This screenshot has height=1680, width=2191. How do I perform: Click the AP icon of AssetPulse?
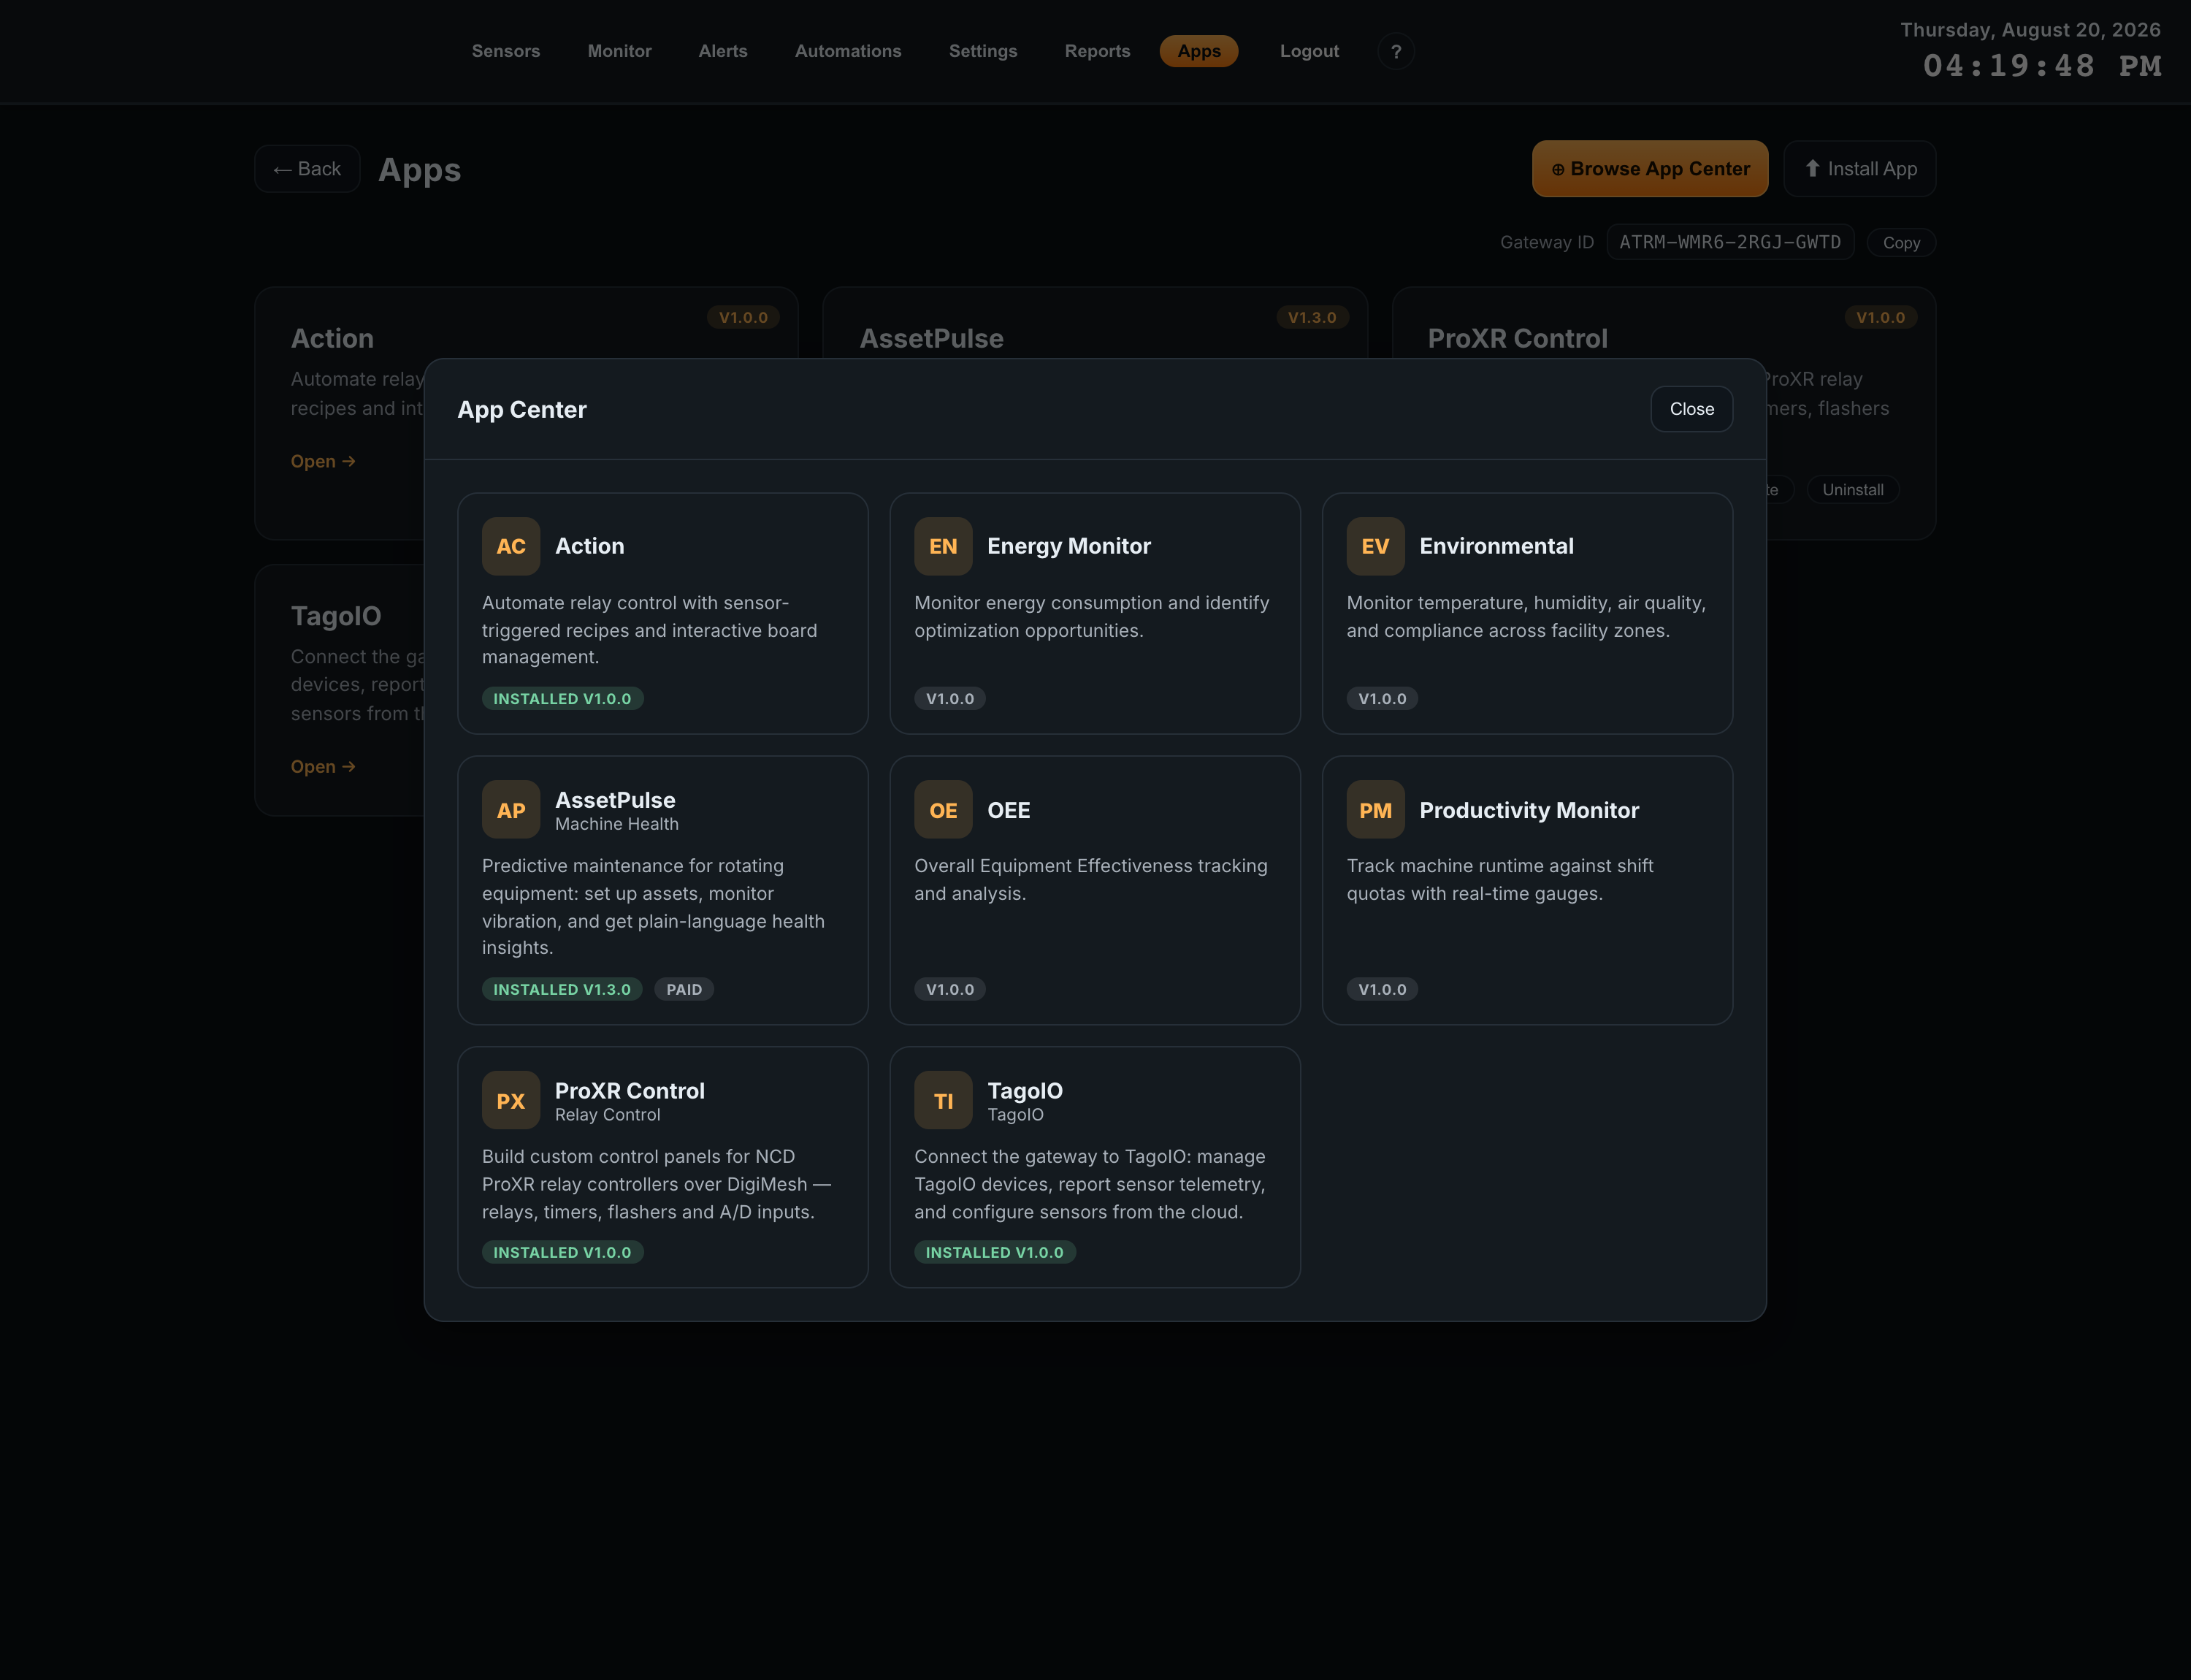tap(511, 810)
